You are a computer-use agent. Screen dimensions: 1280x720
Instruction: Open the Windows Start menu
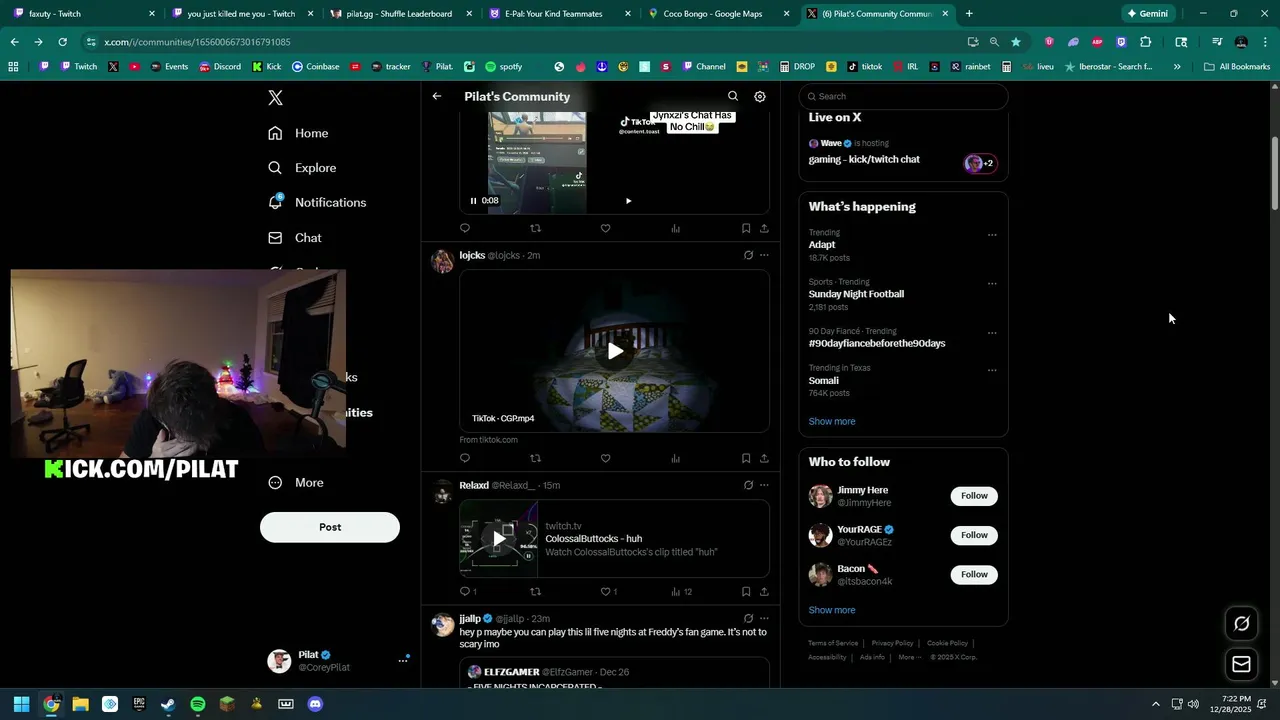coord(21,704)
